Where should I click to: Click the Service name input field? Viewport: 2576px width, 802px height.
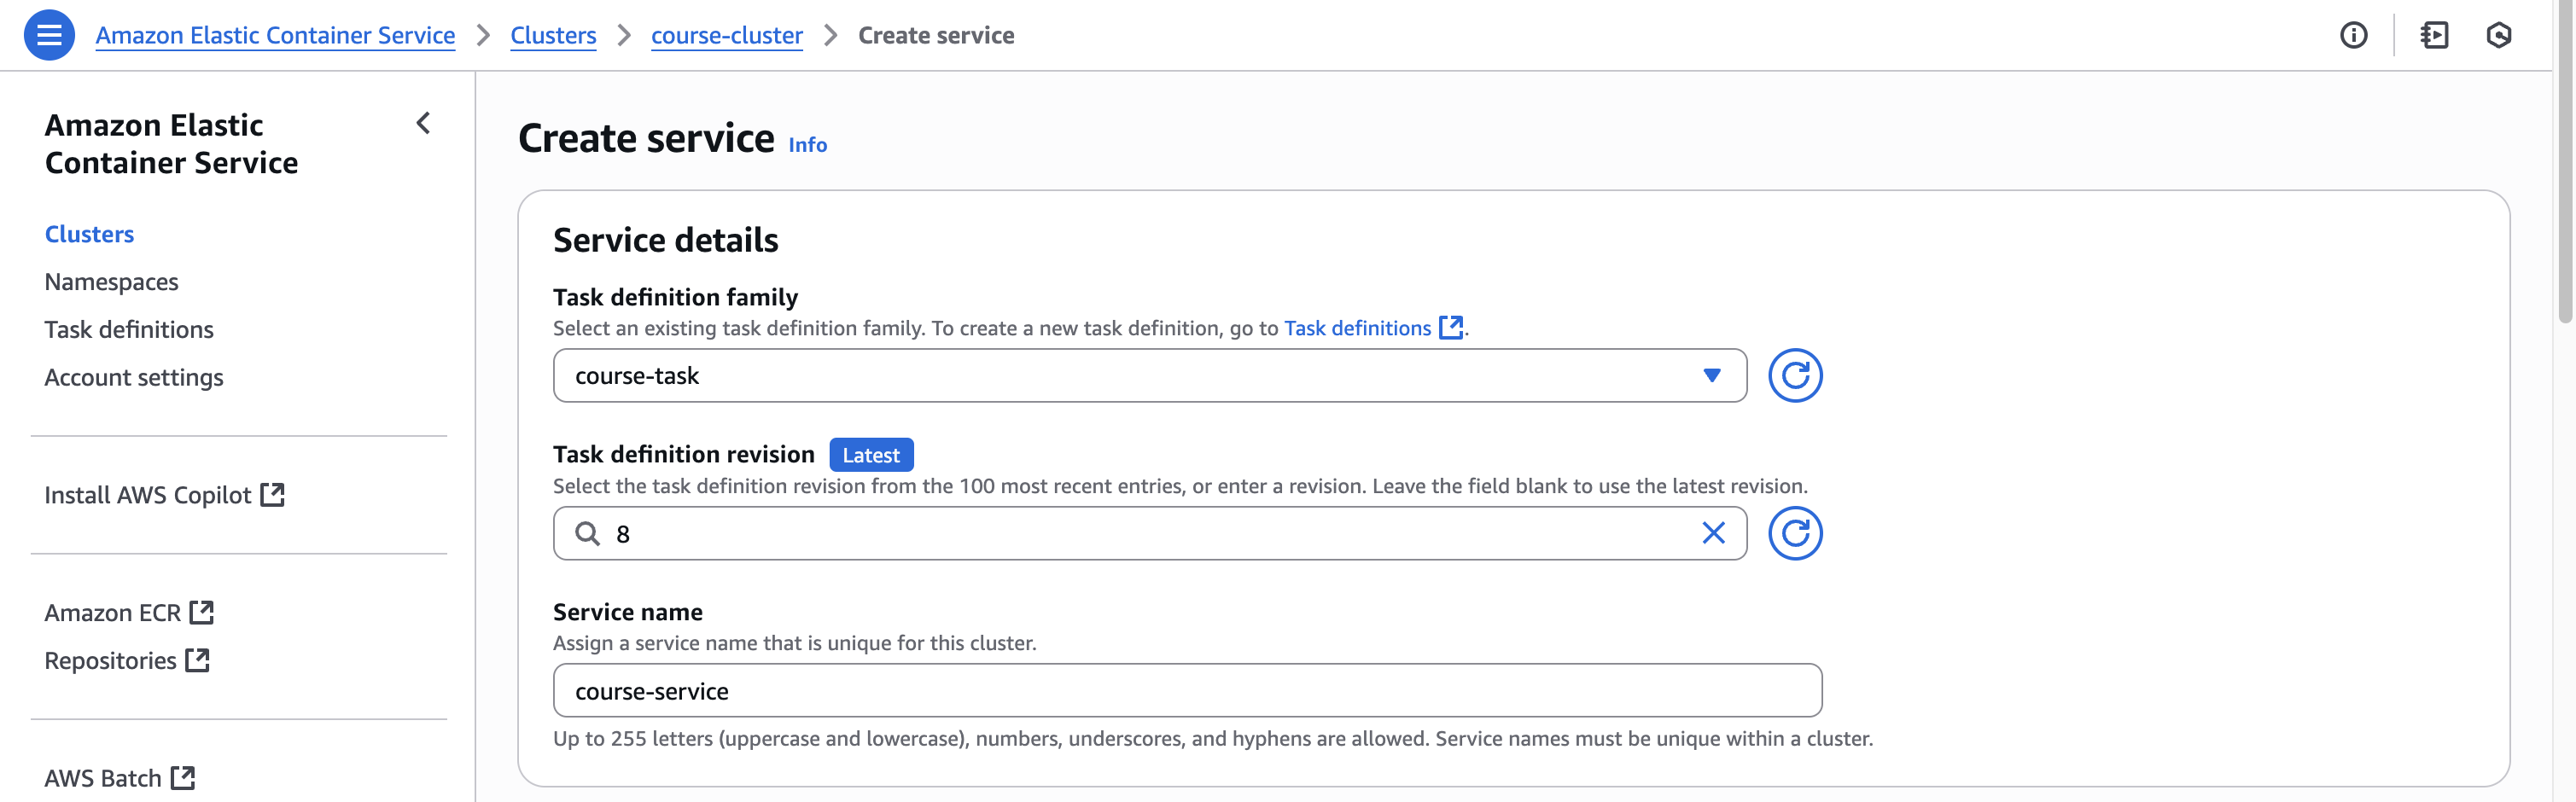[x=1187, y=691]
